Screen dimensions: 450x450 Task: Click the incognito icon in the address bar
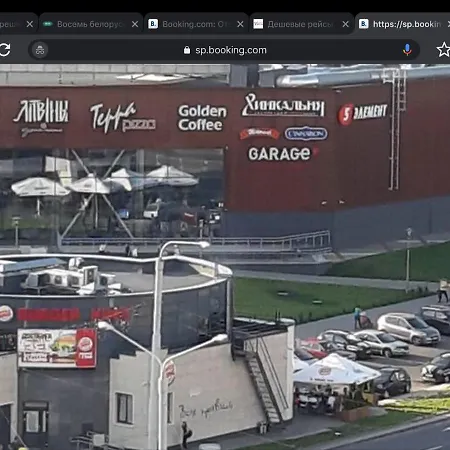[40, 50]
